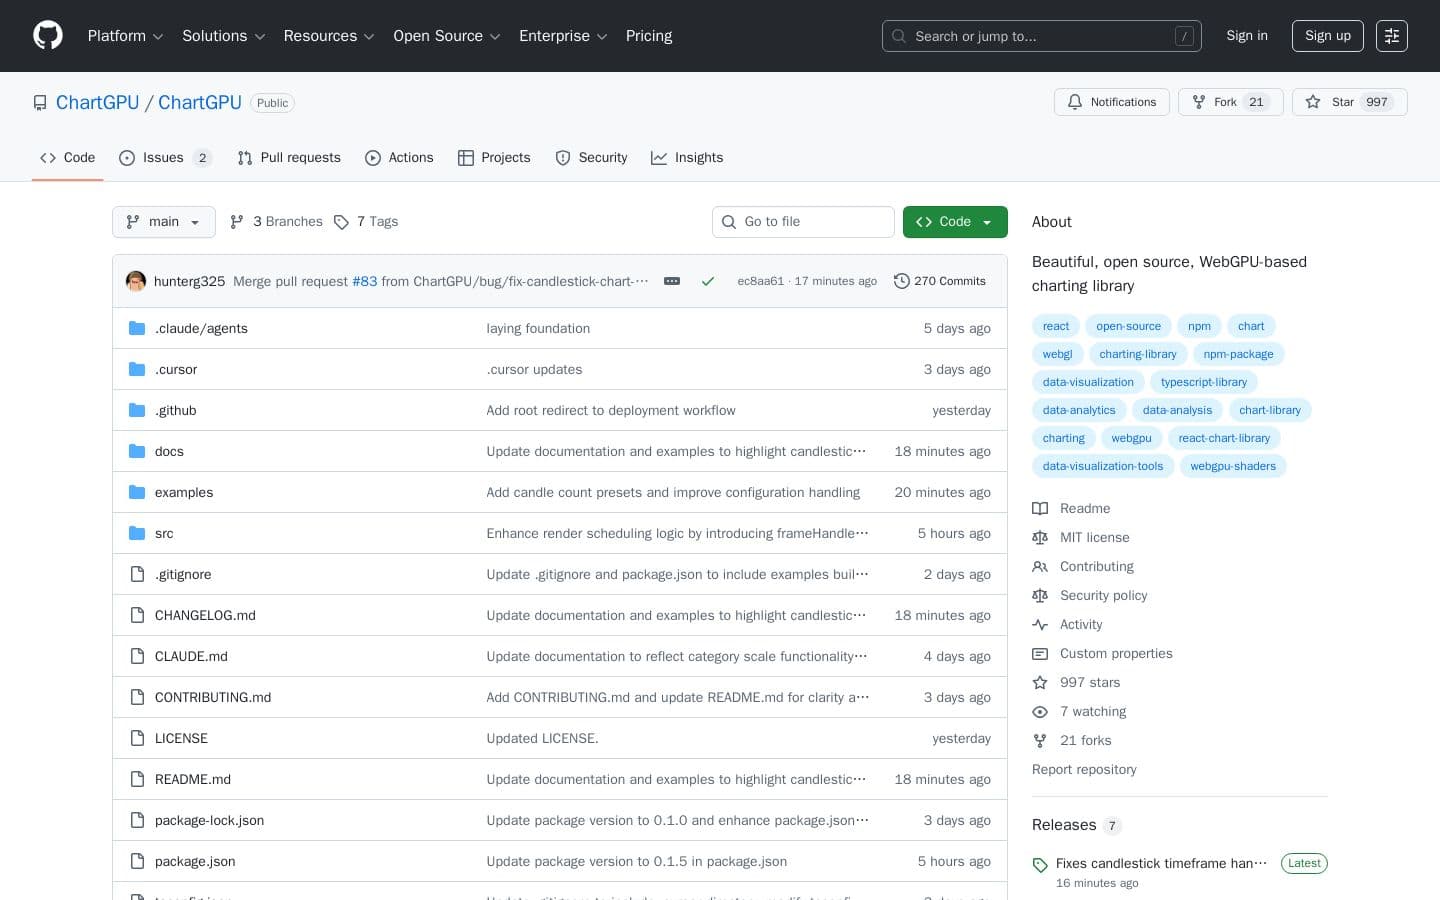Open notifications via the bell icon
Image resolution: width=1440 pixels, height=900 pixels.
coord(1075,102)
